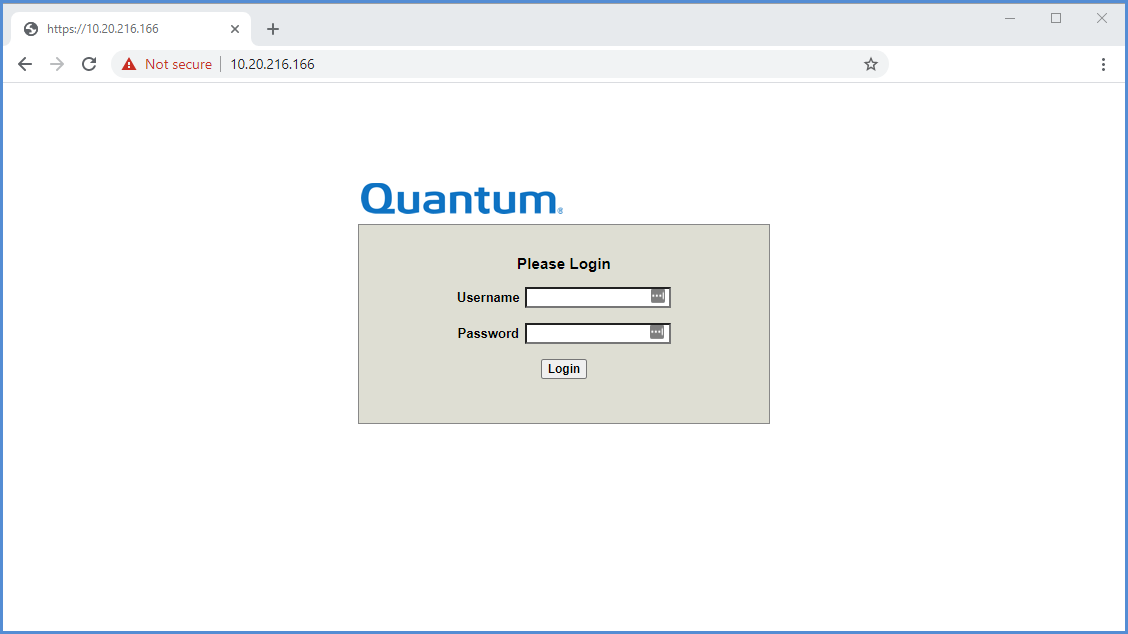The width and height of the screenshot is (1128, 634).
Task: Focus the Password input field
Action: point(598,333)
